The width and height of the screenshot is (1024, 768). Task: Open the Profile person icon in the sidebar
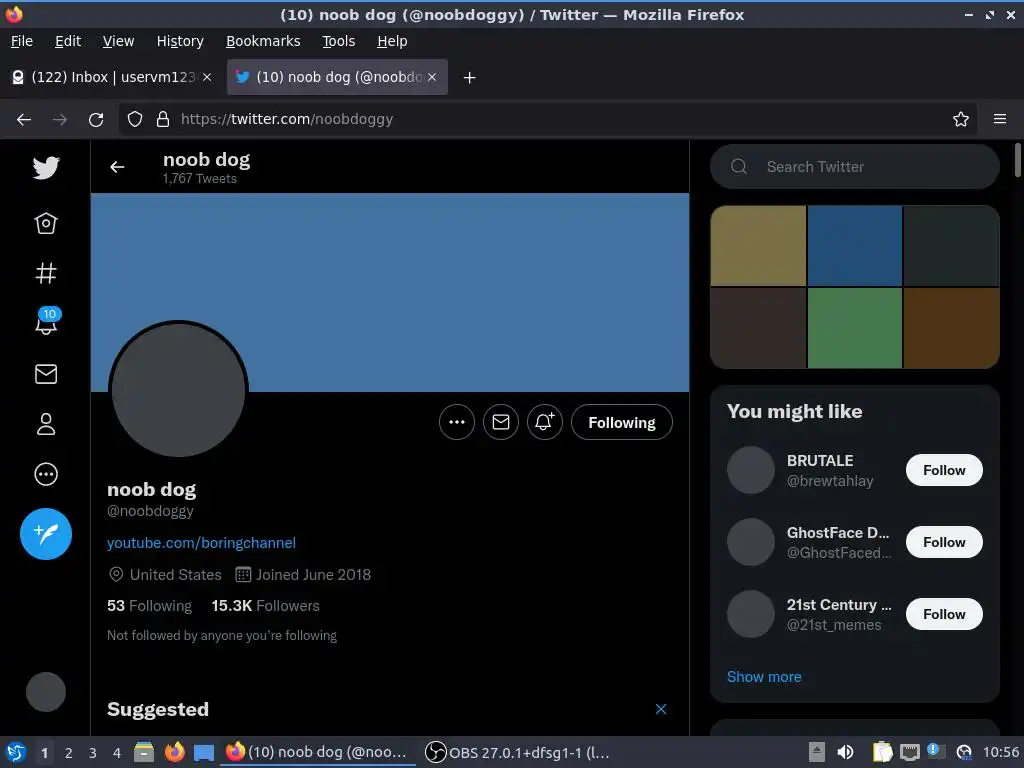(46, 424)
